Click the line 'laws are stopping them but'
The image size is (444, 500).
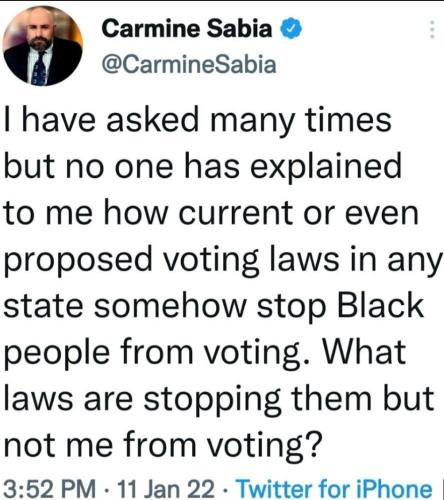tap(219, 400)
